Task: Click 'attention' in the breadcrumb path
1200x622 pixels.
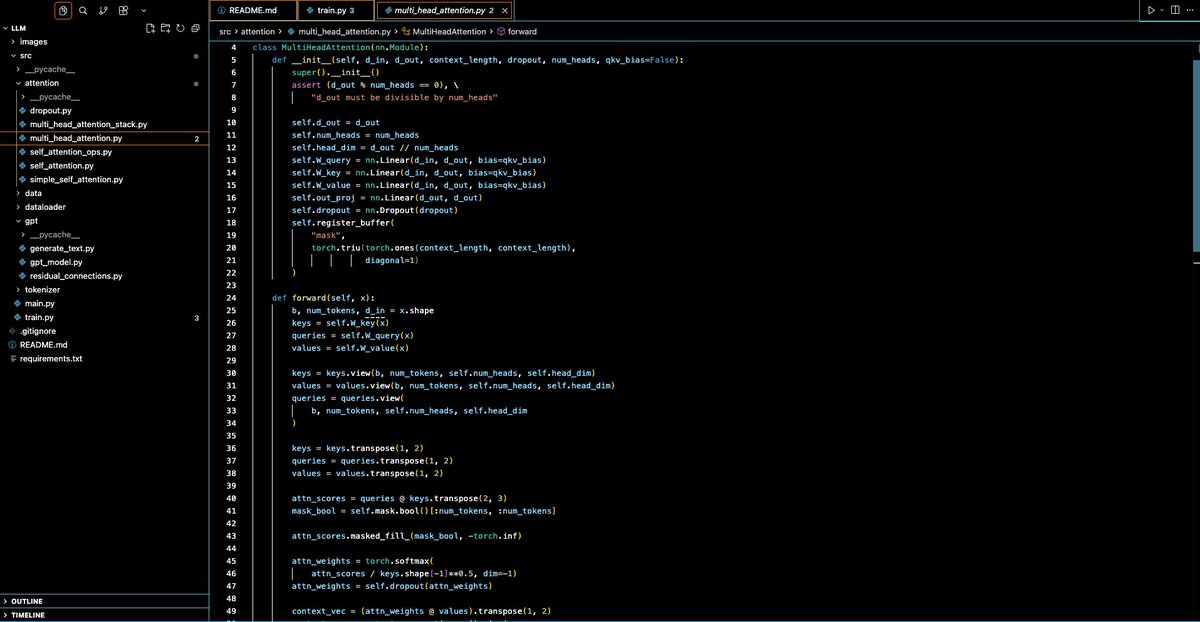Action: click(258, 32)
